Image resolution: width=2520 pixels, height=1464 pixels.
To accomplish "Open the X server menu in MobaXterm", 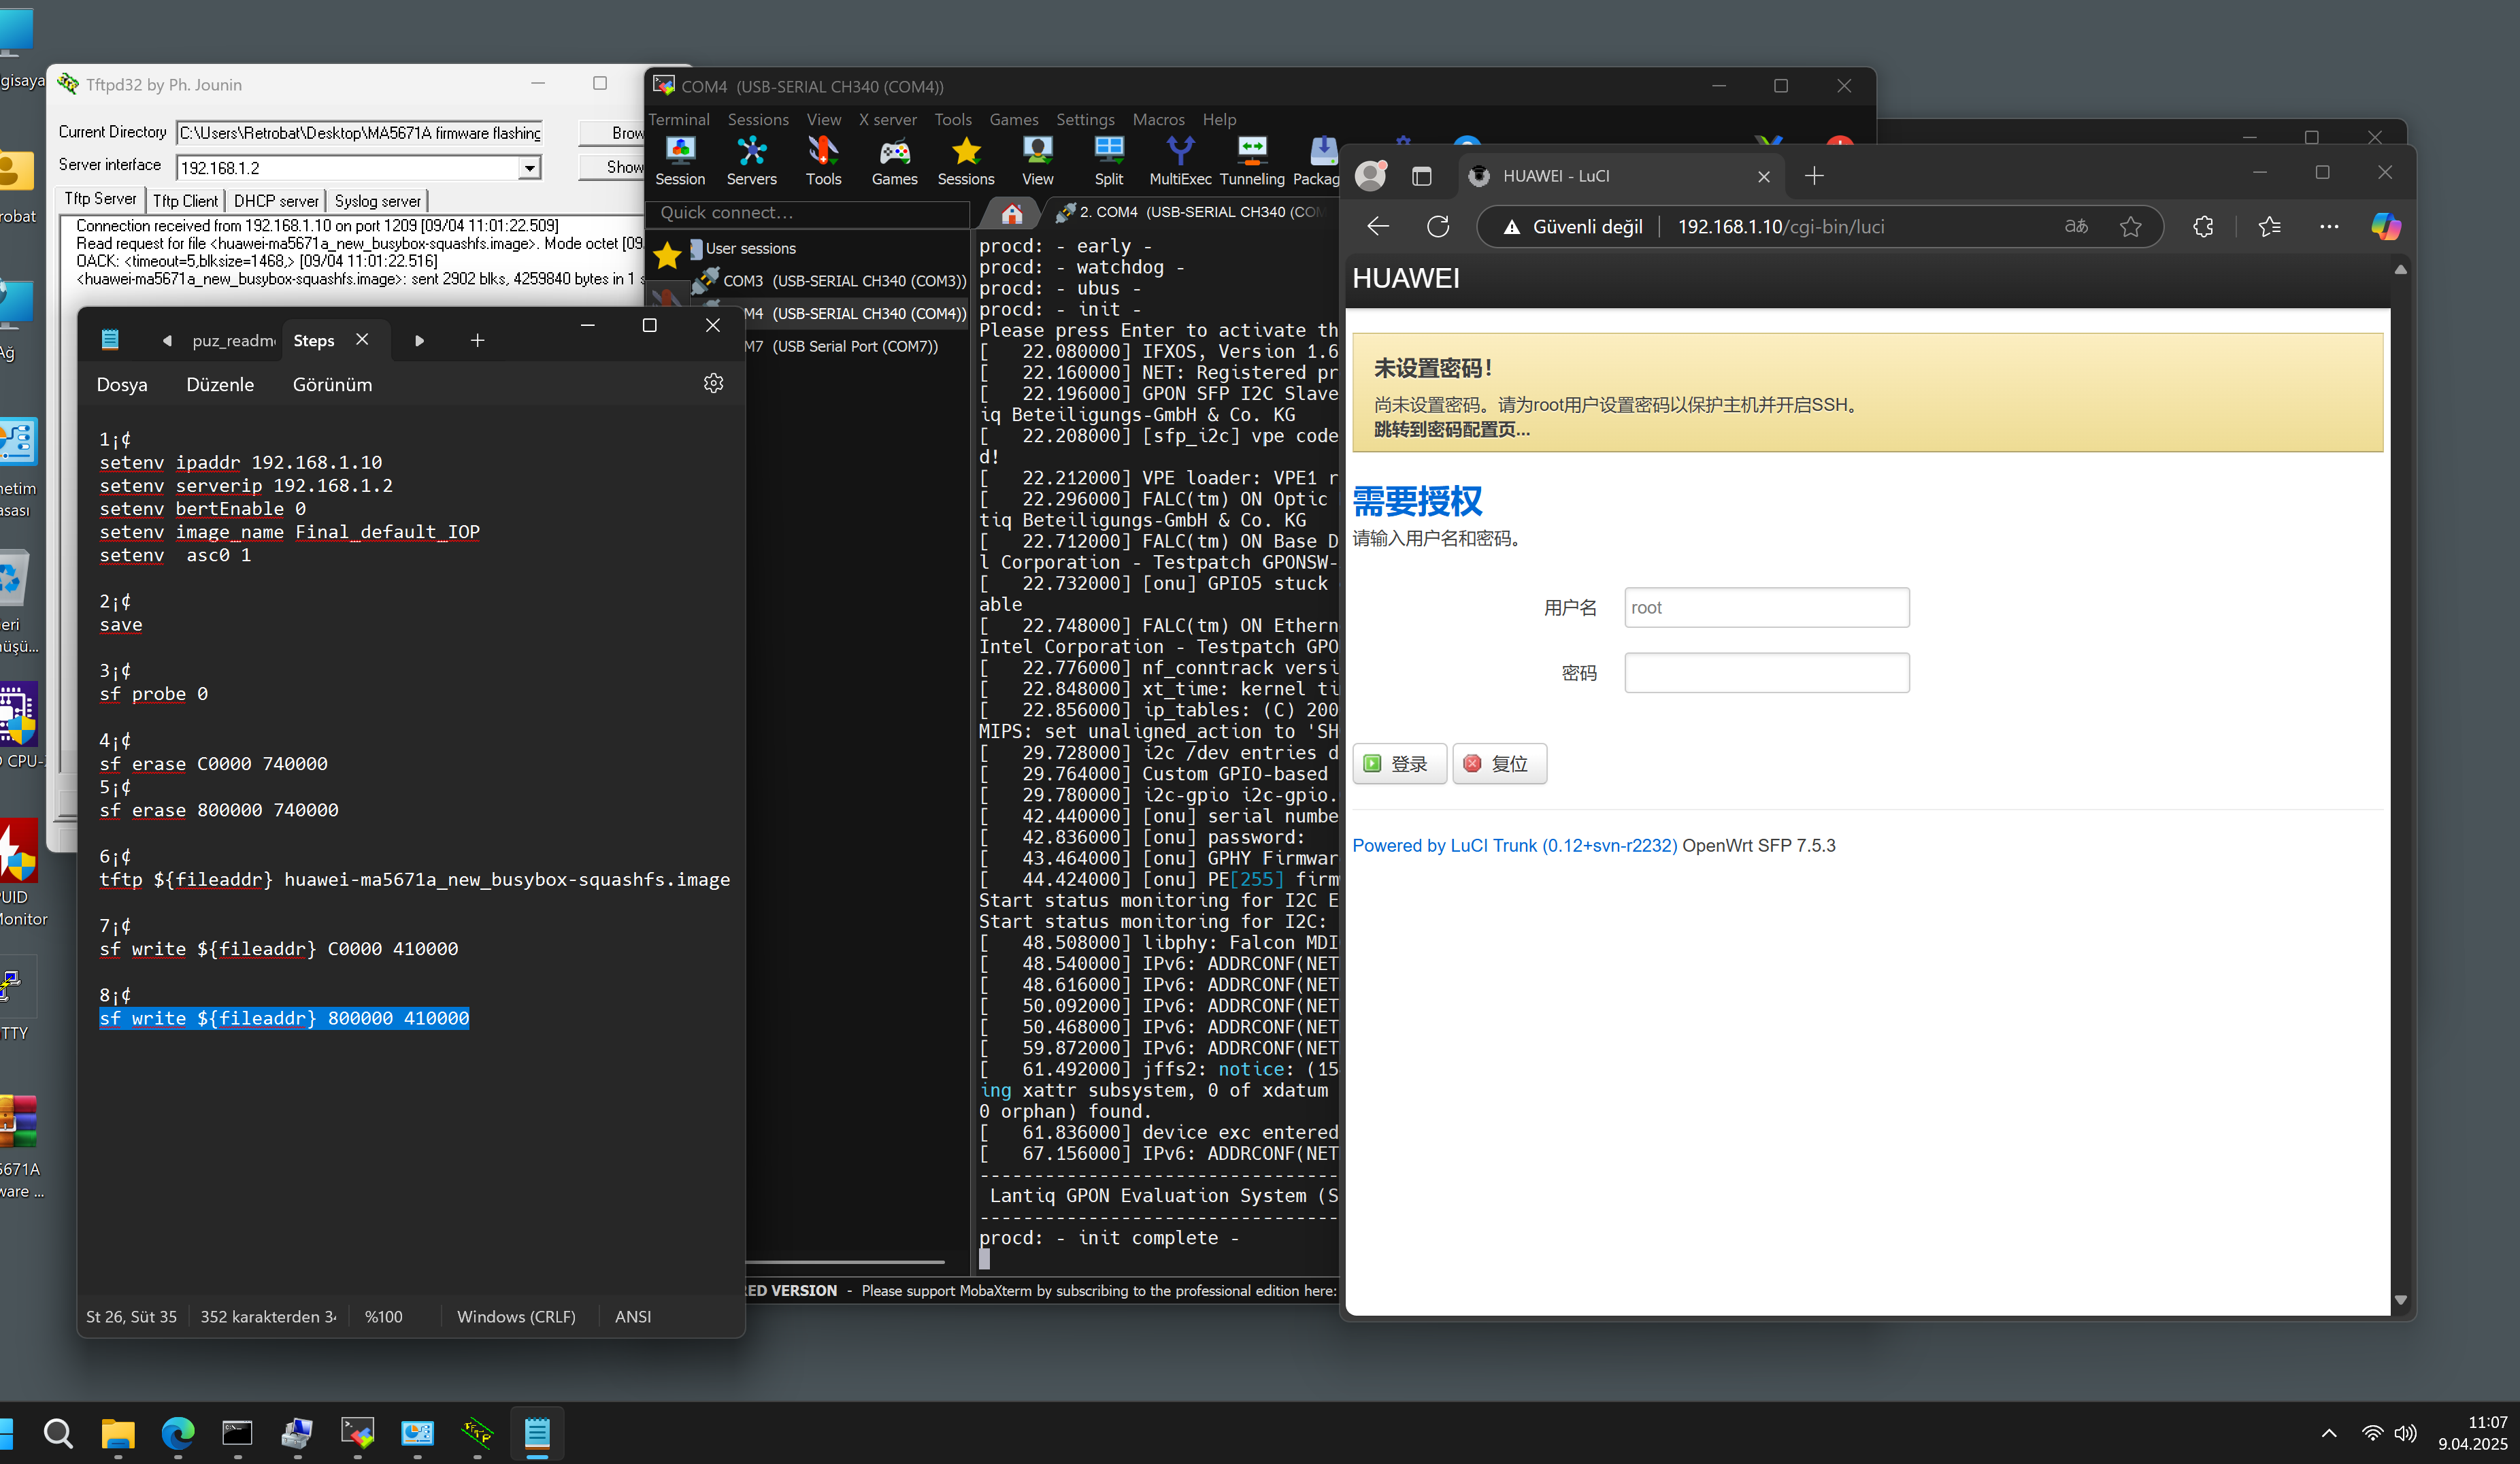I will pos(888,119).
